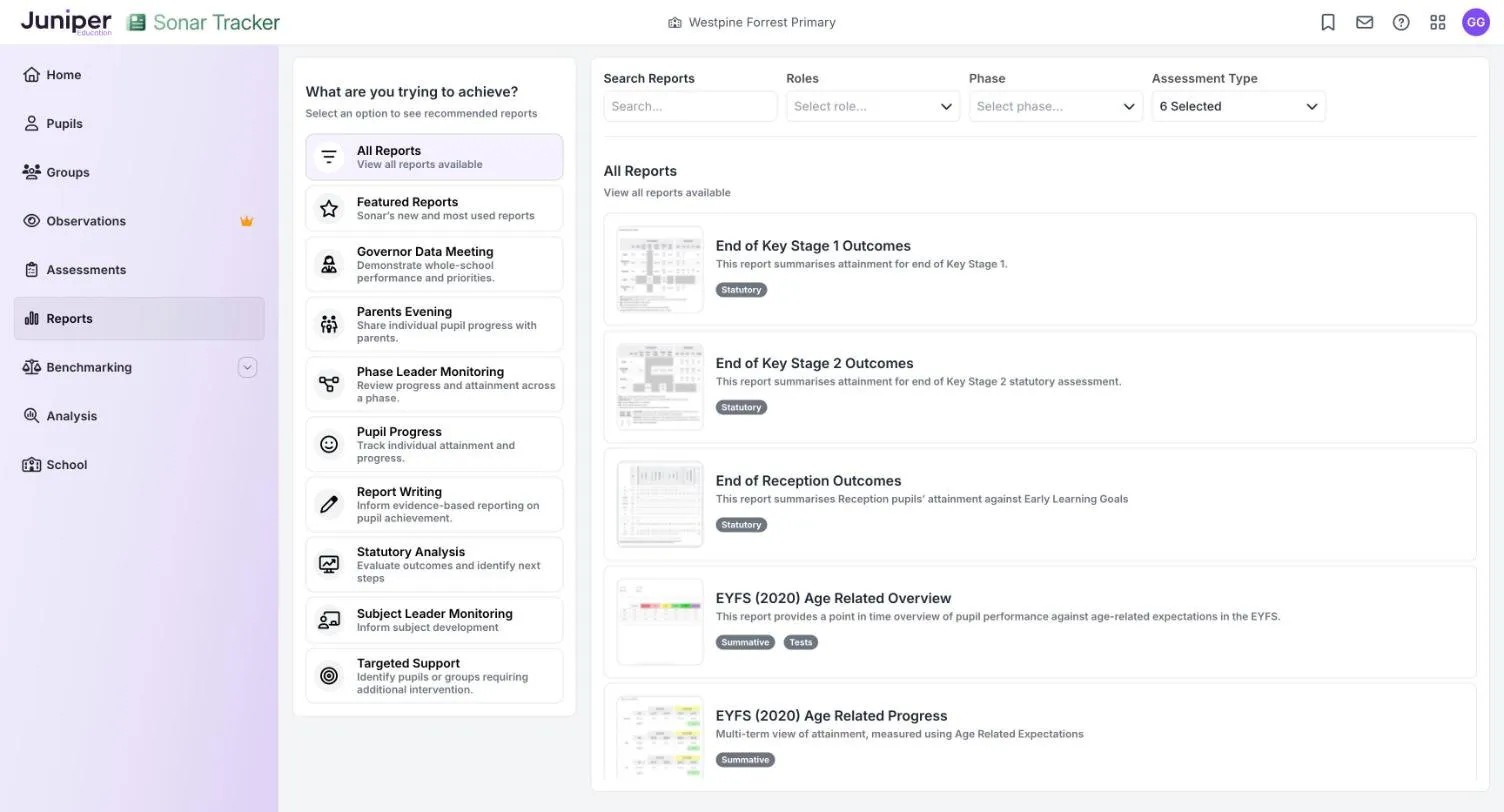Choose the Statutory Analysis option
This screenshot has height=812, width=1504.
[x=434, y=564]
